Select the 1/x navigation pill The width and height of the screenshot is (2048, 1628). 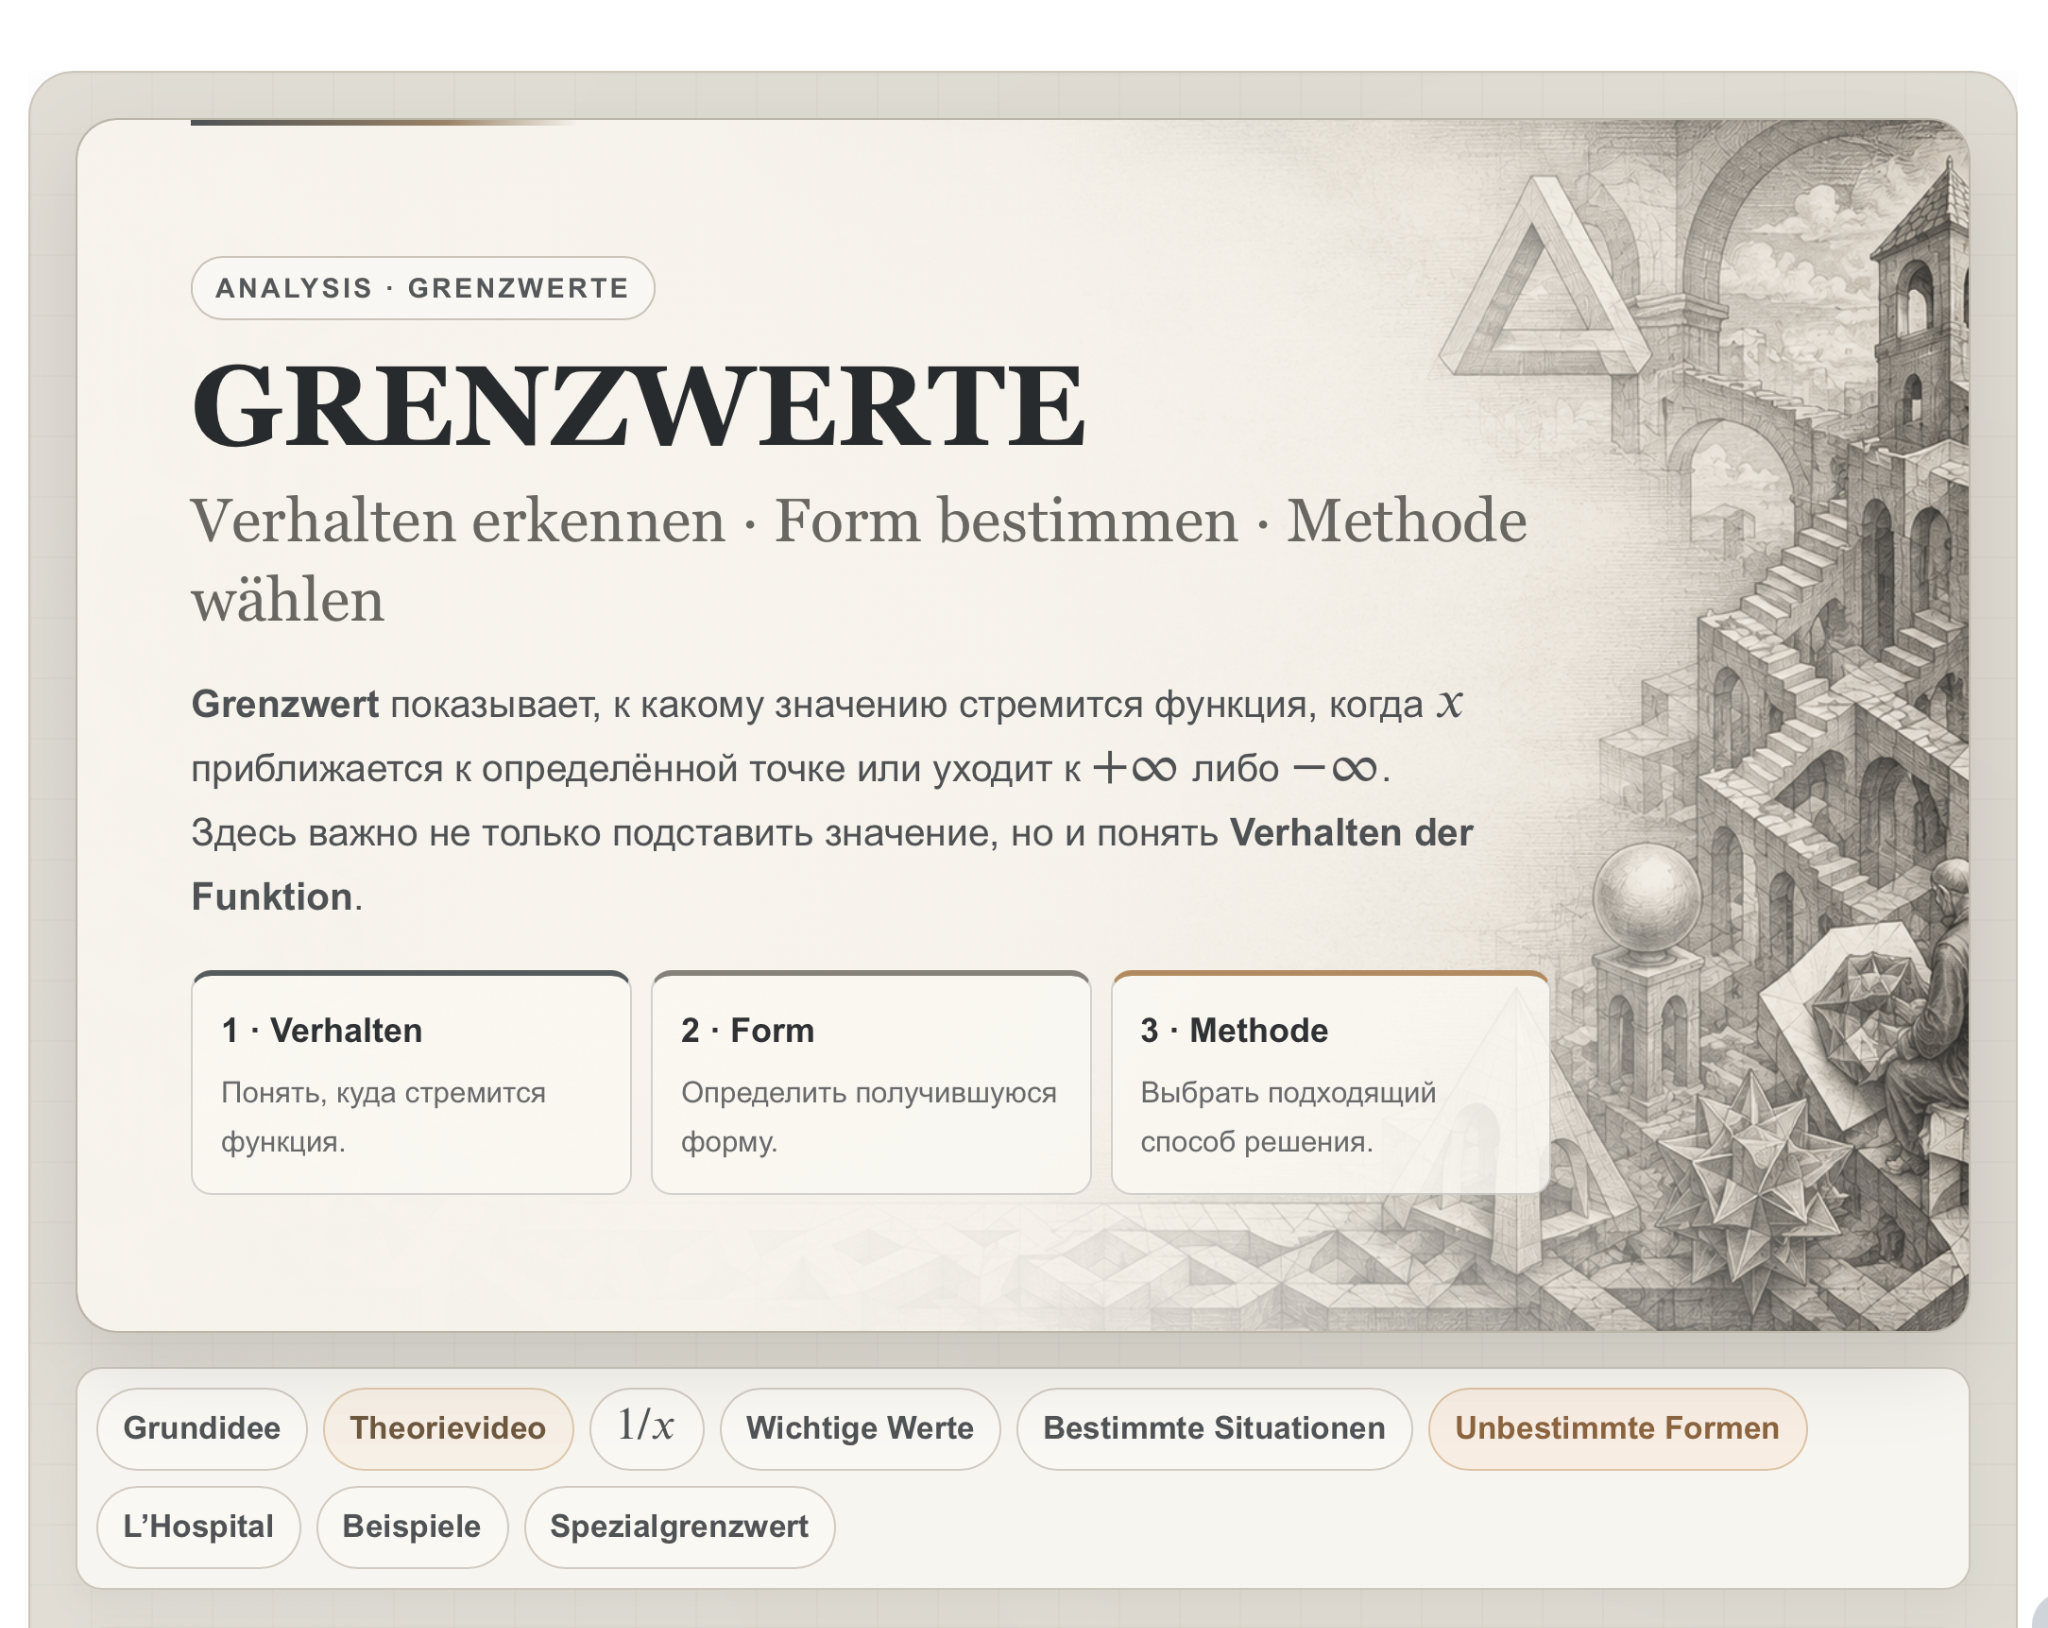(646, 1428)
